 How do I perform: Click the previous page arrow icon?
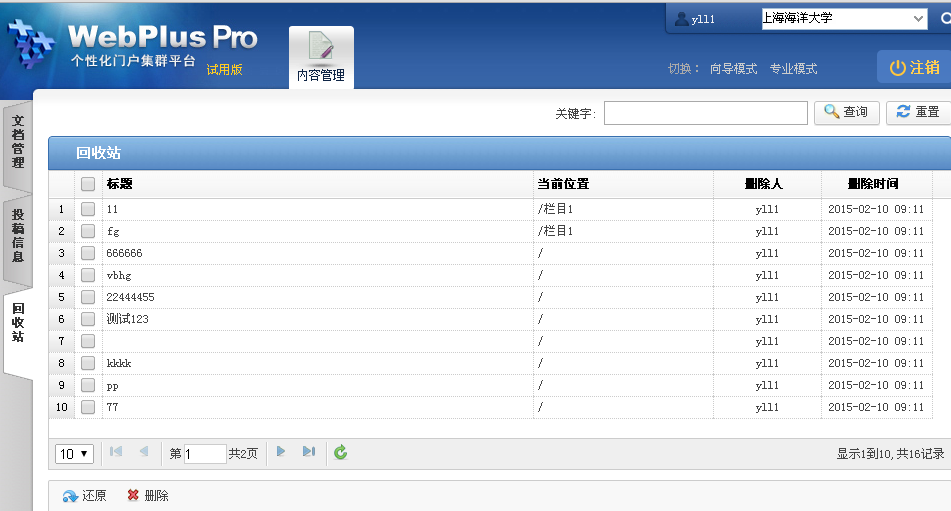[x=144, y=452]
